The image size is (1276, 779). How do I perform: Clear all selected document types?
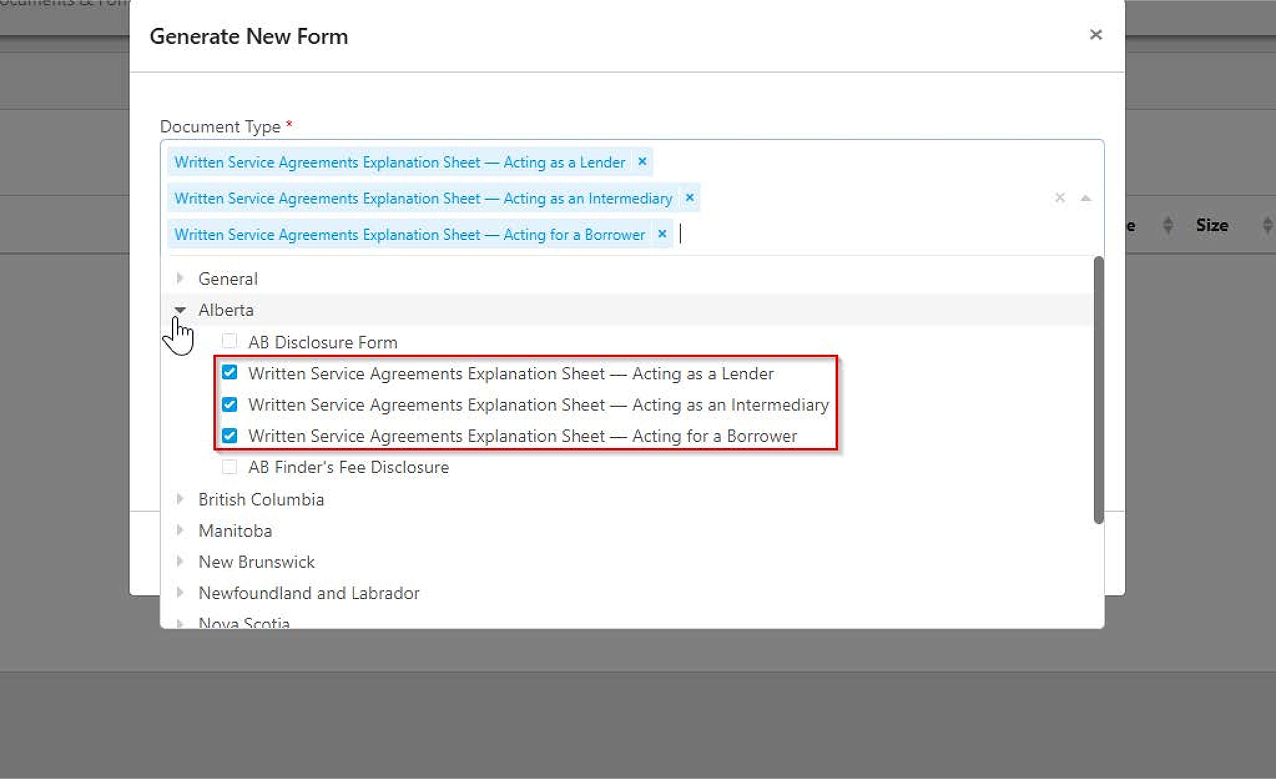[x=1060, y=198]
